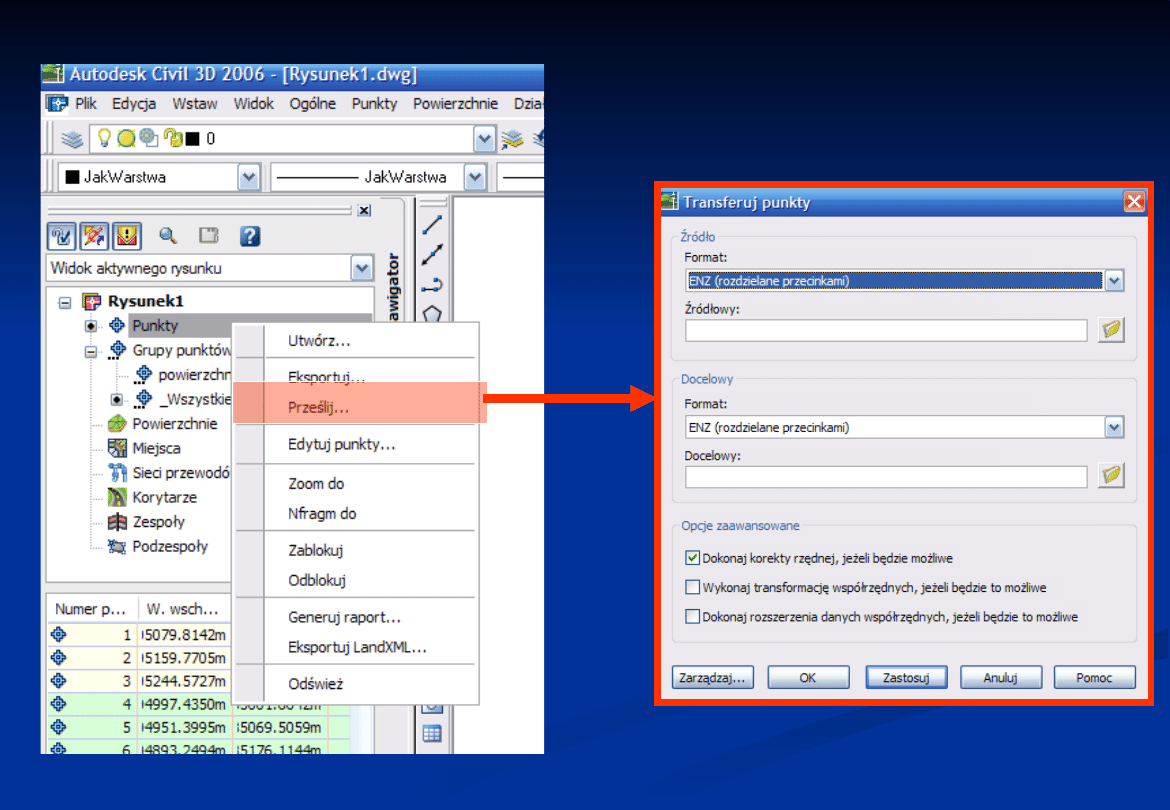The height and width of the screenshot is (810, 1170).
Task: Collapse the Grupy punktów node
Action: tap(90, 351)
